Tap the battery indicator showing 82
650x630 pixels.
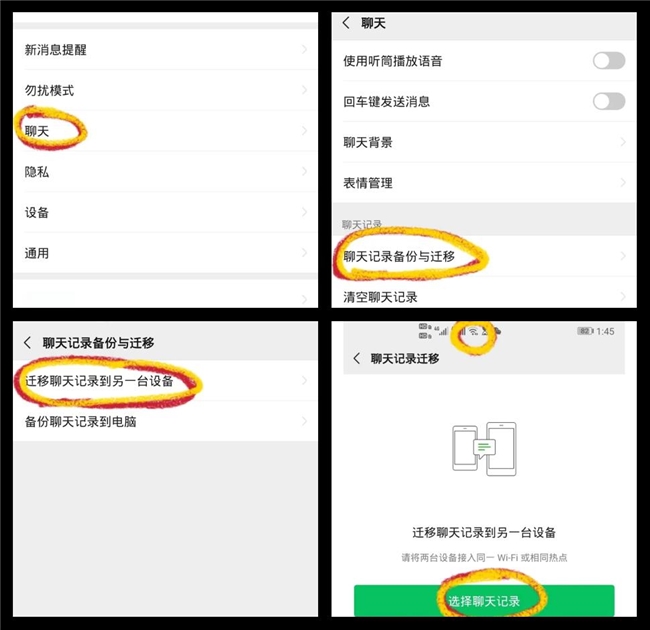click(x=585, y=331)
